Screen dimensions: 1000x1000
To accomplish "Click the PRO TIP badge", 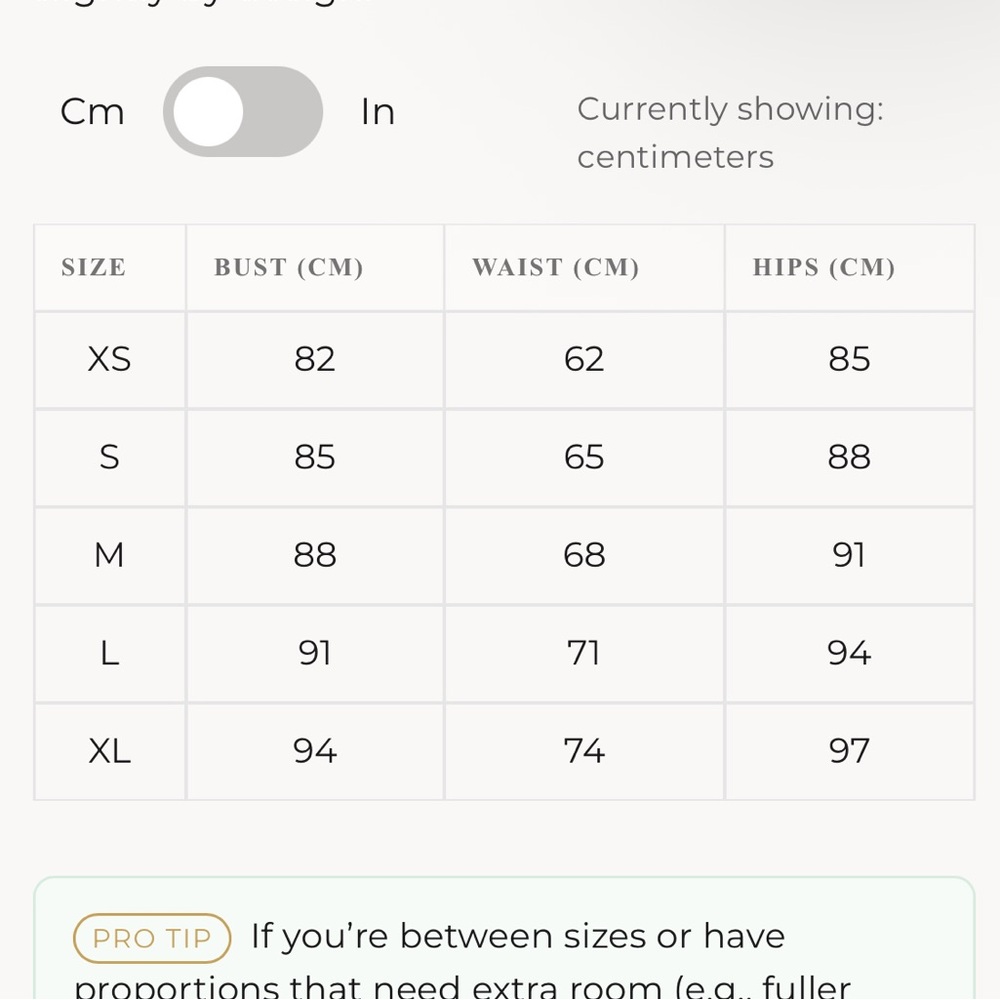I will point(152,938).
